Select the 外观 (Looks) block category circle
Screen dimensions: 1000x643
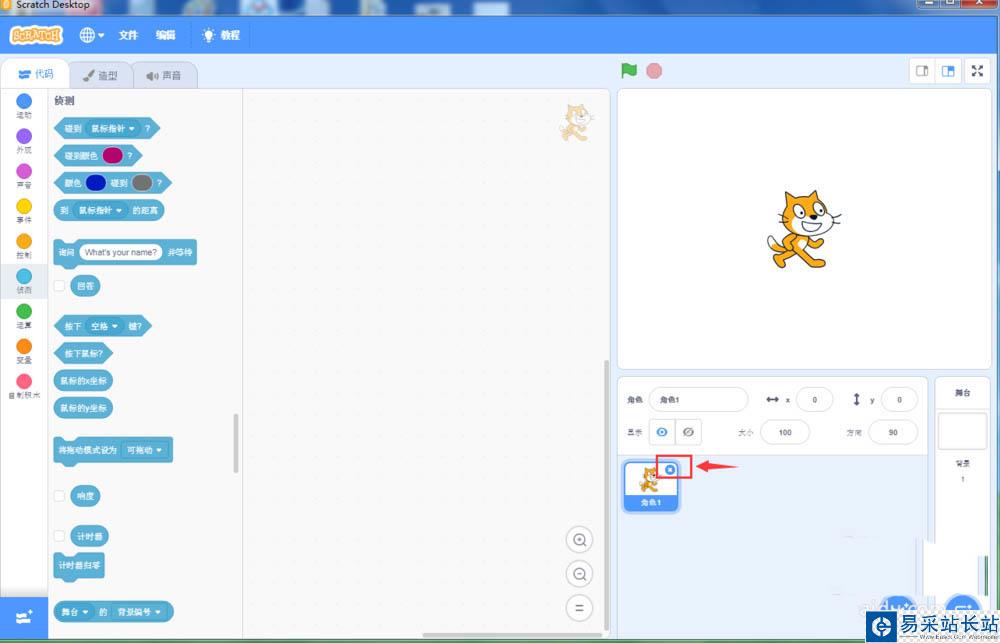(24, 136)
